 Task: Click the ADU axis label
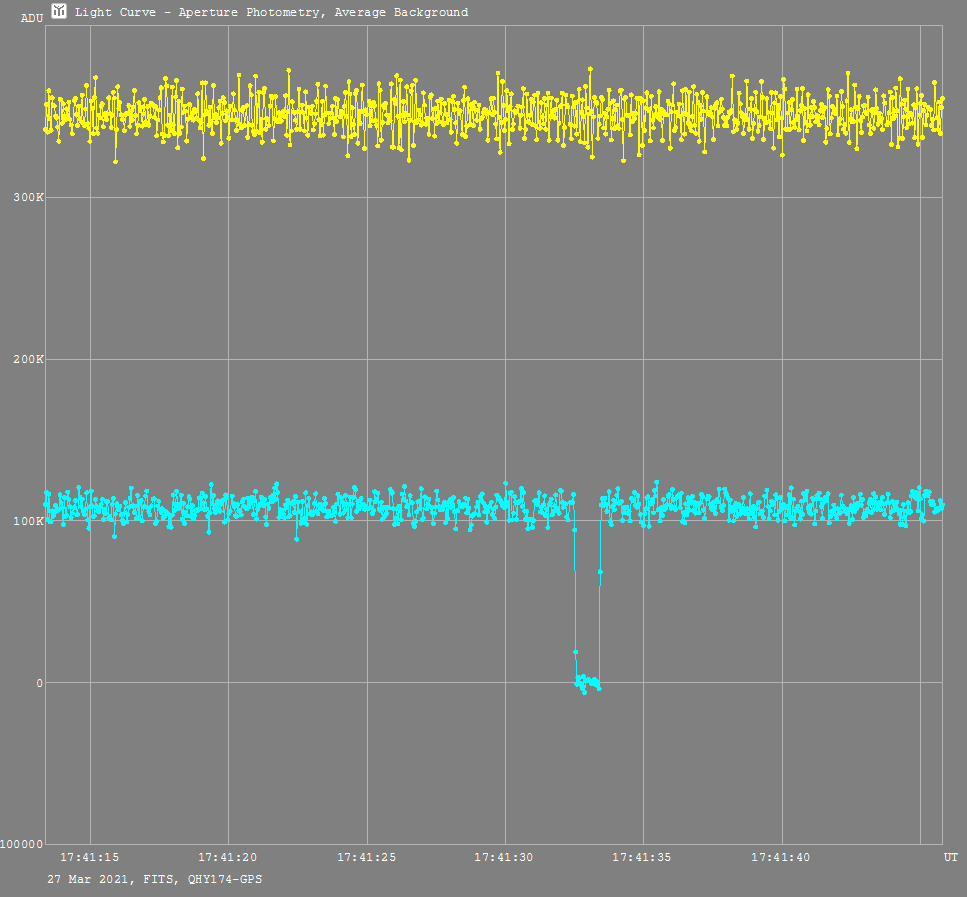click(x=32, y=19)
